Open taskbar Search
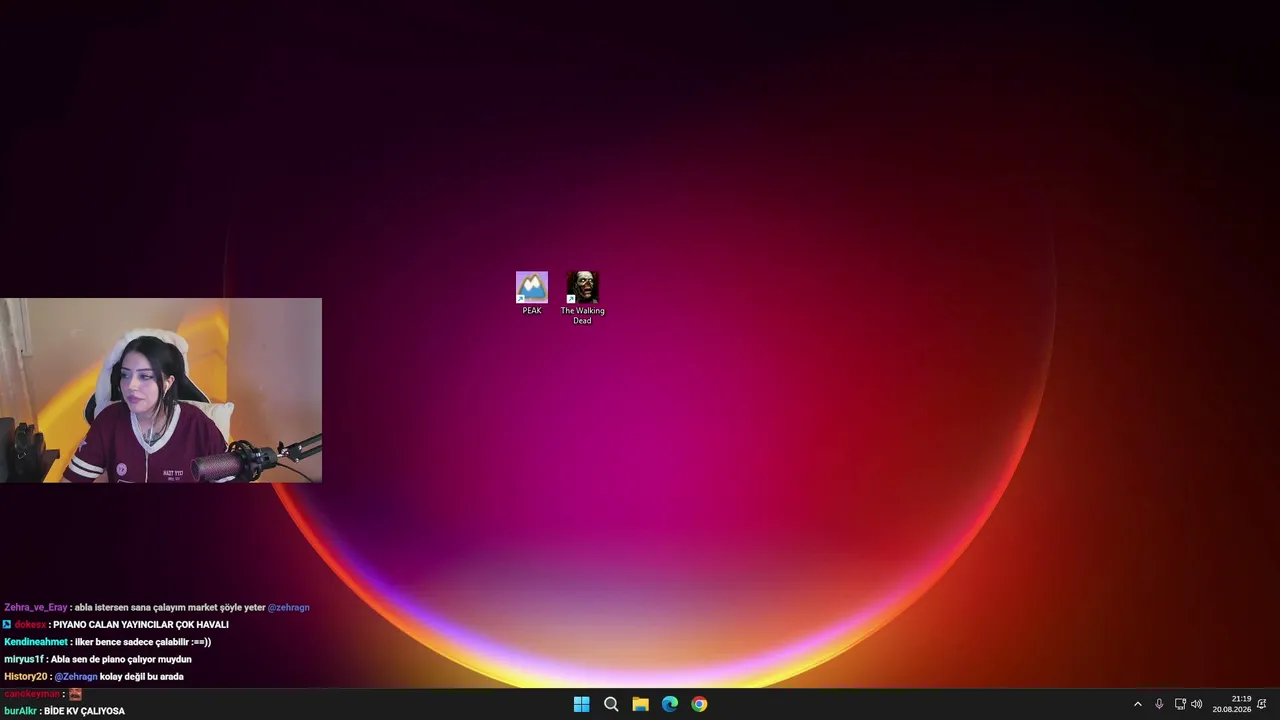Viewport: 1280px width, 720px height. pos(611,704)
